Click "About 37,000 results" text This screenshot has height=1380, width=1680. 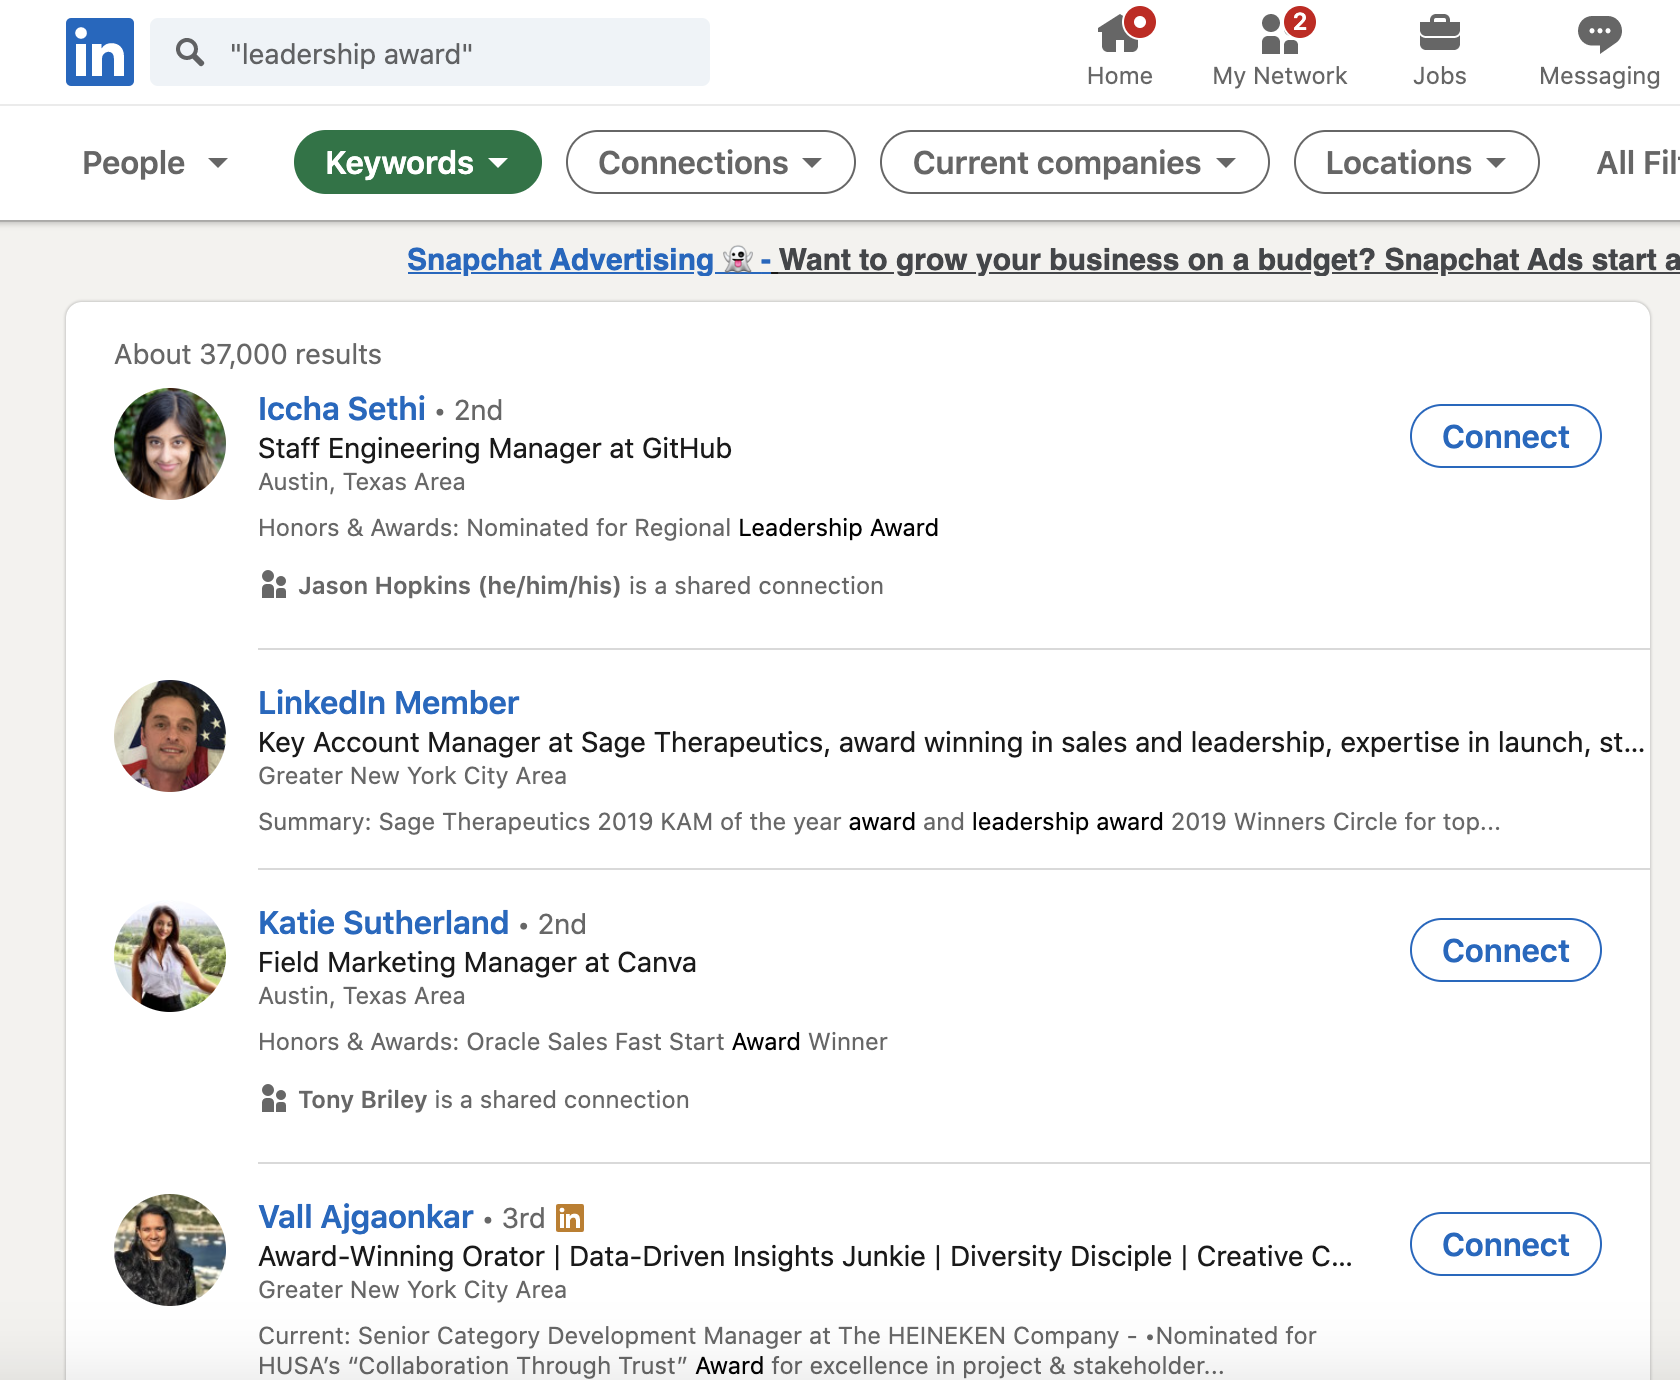click(x=248, y=354)
